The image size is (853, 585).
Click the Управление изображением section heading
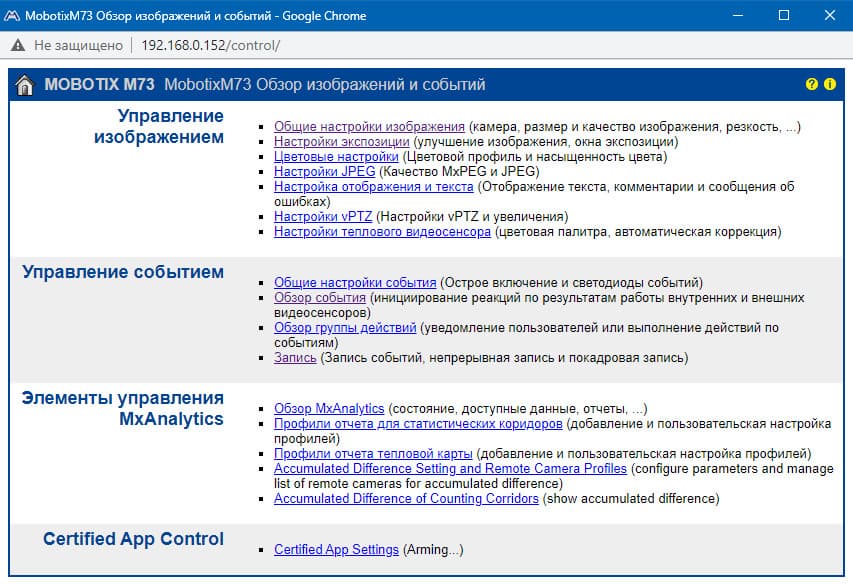point(159,126)
